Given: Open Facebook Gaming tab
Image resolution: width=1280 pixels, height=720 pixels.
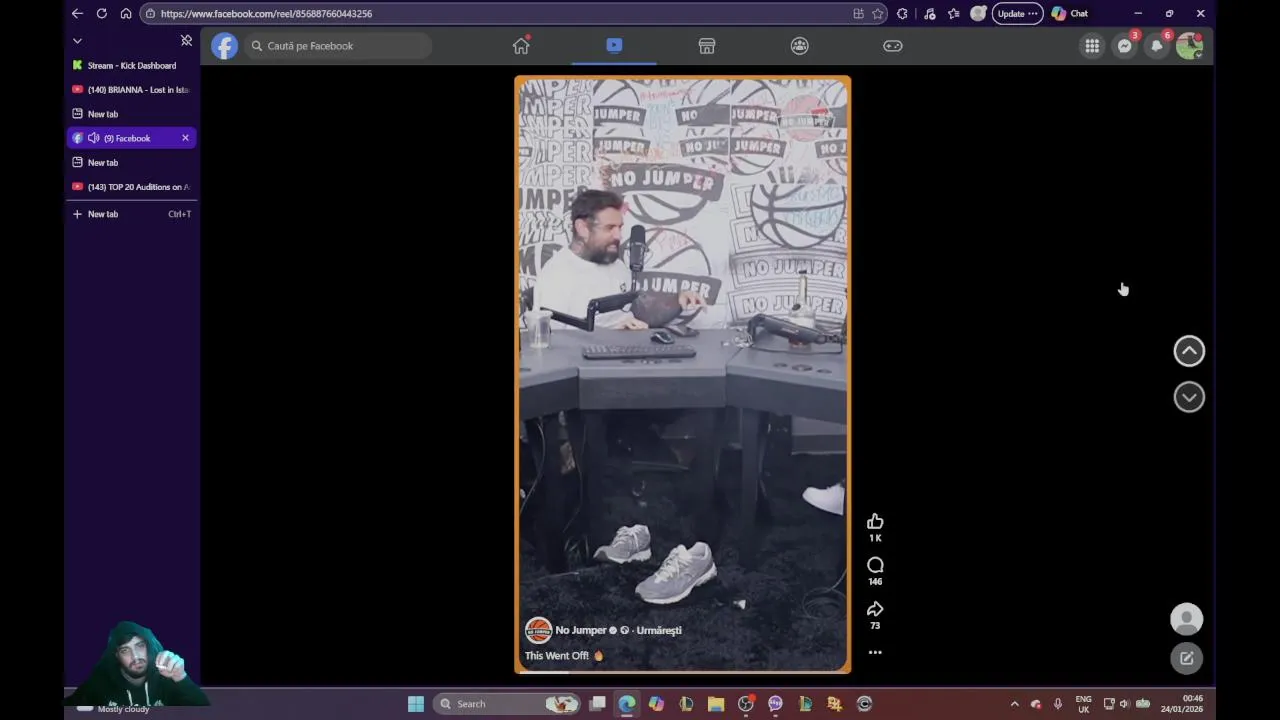Looking at the screenshot, I should point(893,46).
